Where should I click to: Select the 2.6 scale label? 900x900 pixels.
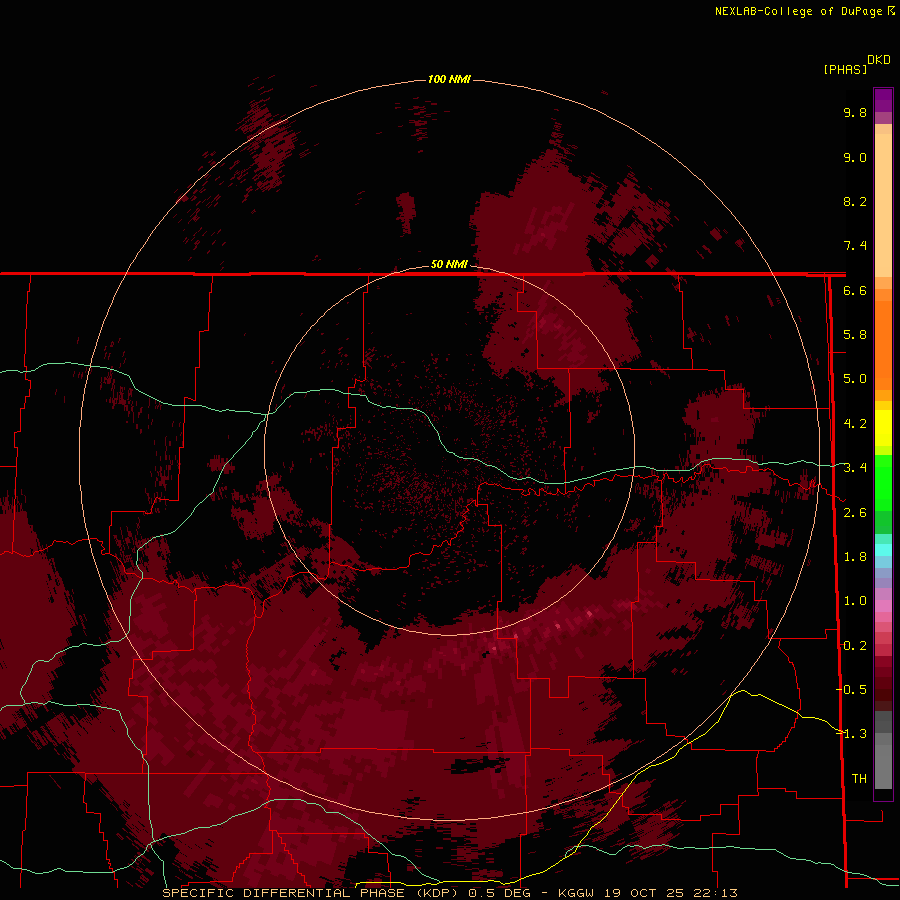click(x=855, y=512)
